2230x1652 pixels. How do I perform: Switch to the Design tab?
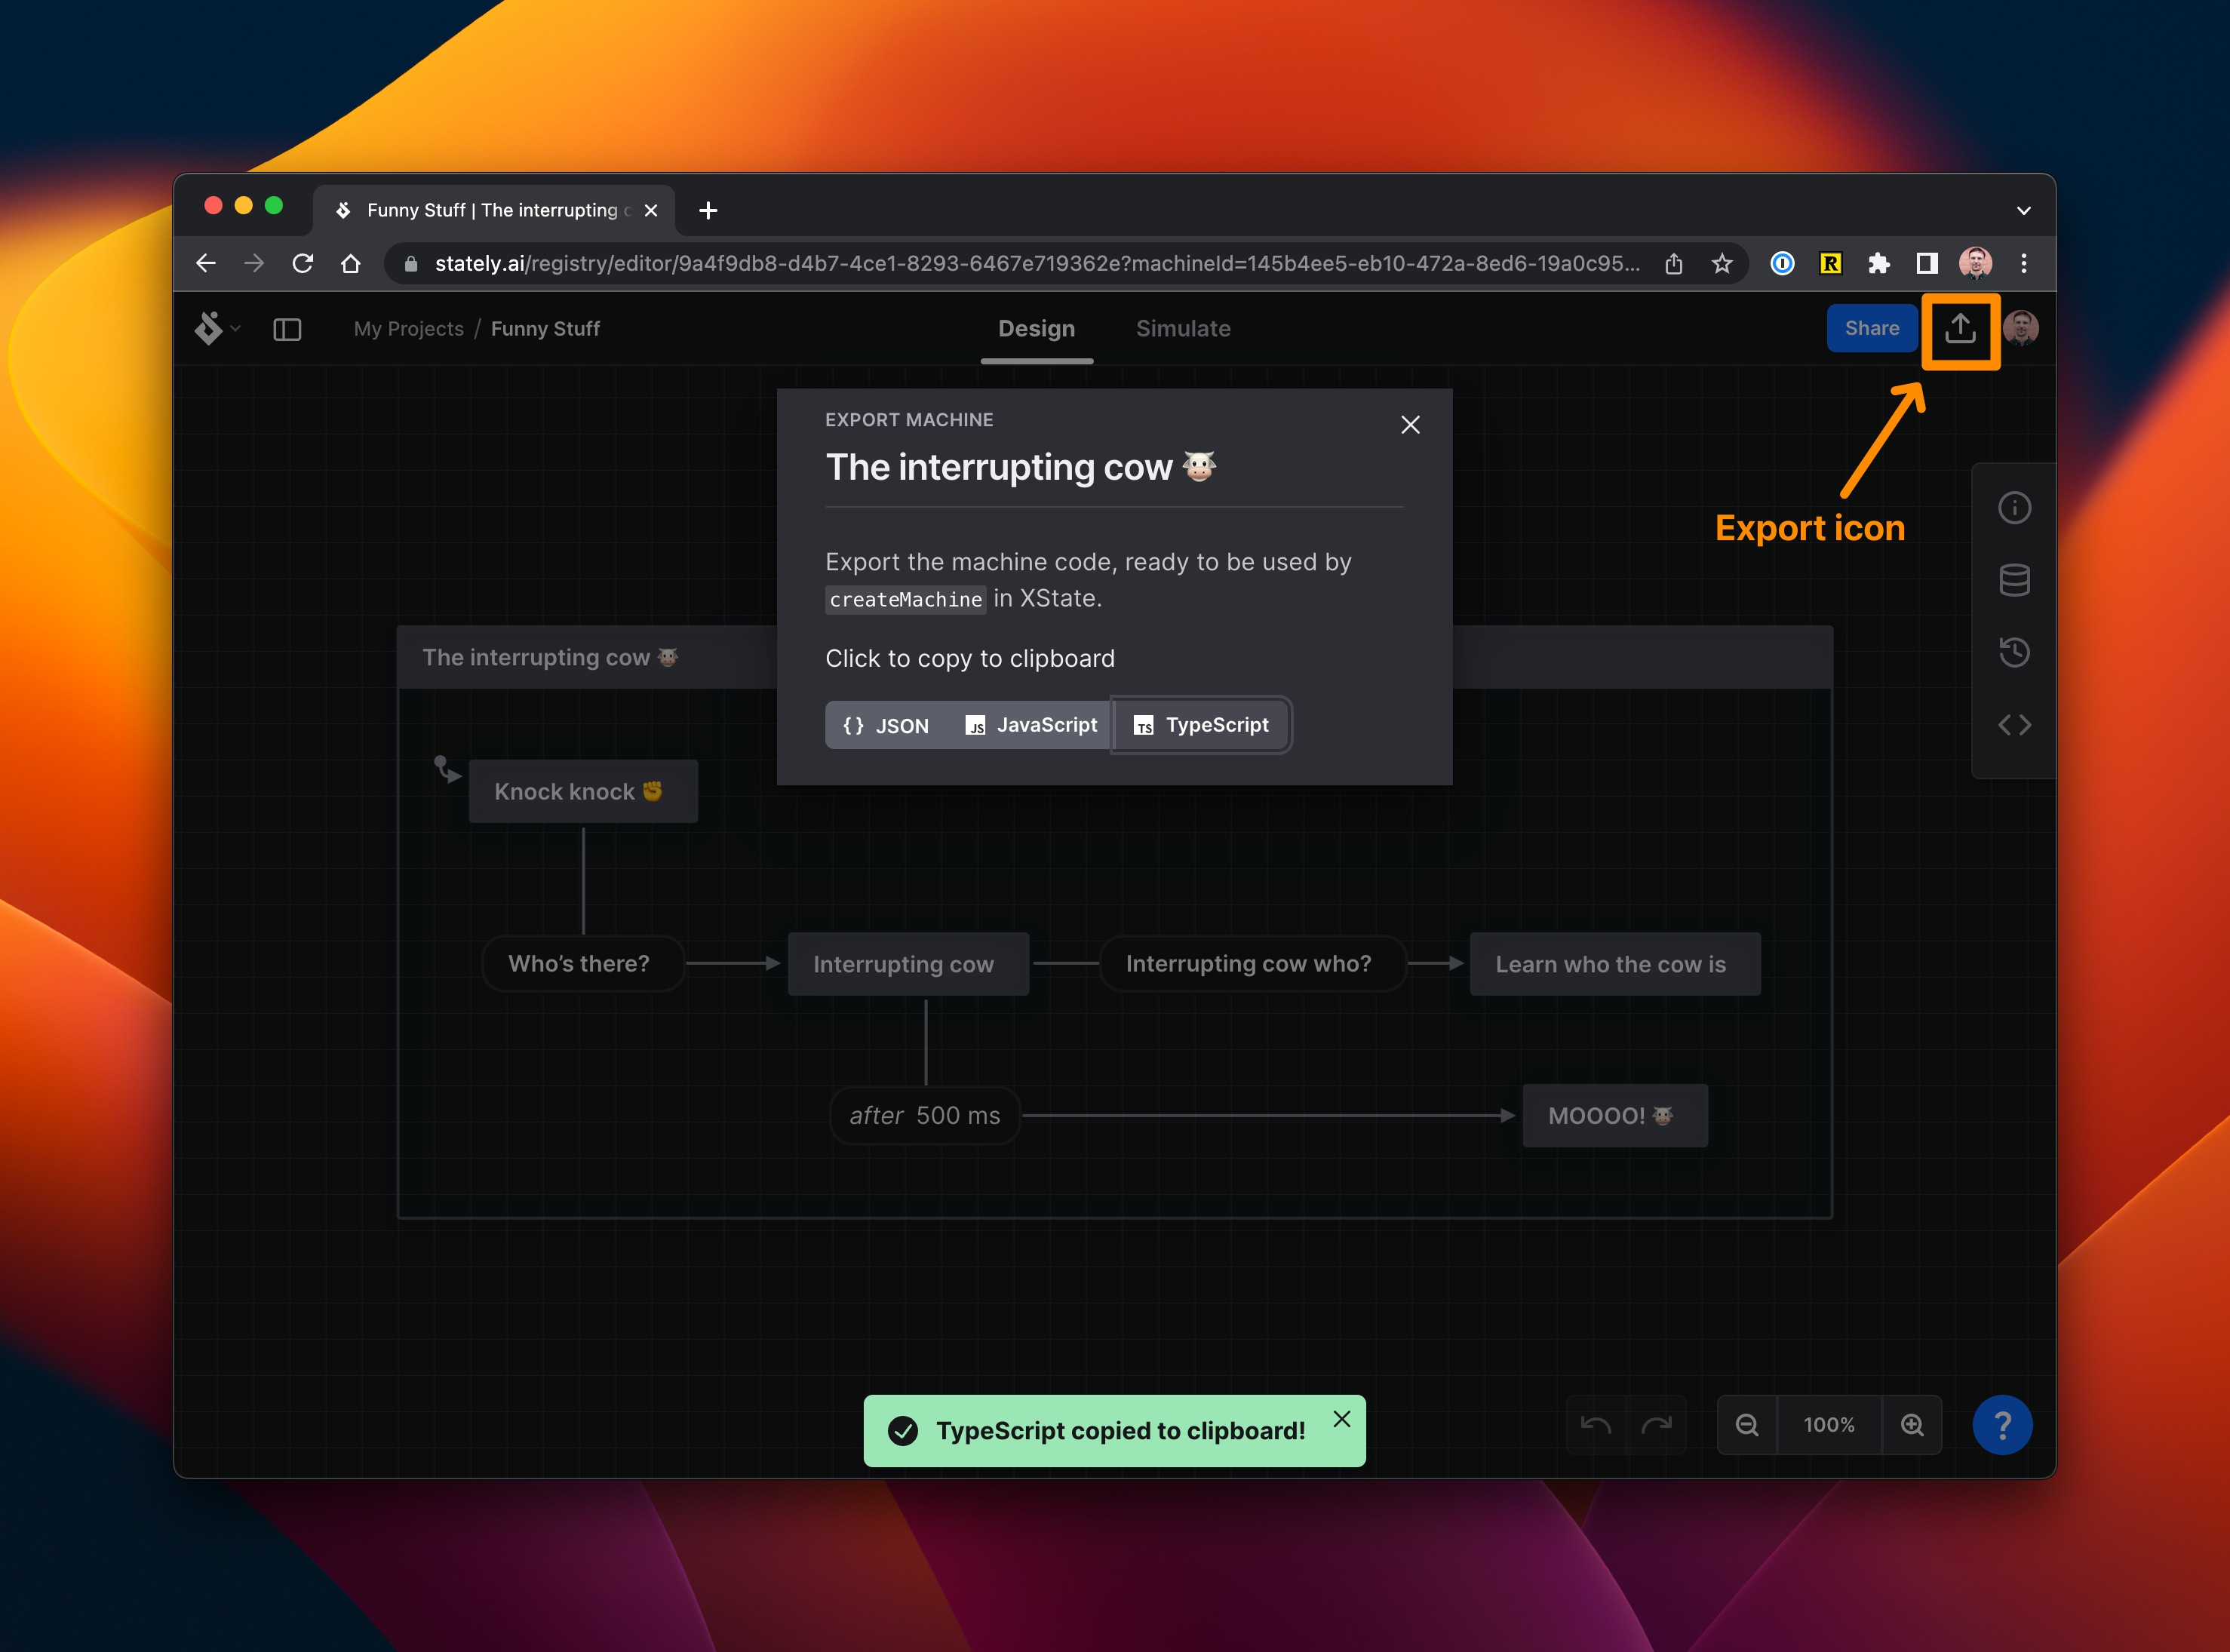[x=1036, y=329]
